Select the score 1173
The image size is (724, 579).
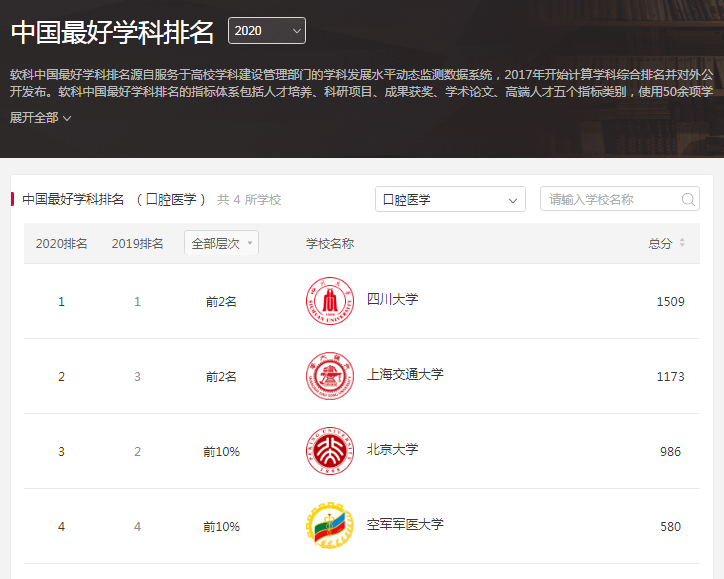coord(670,376)
